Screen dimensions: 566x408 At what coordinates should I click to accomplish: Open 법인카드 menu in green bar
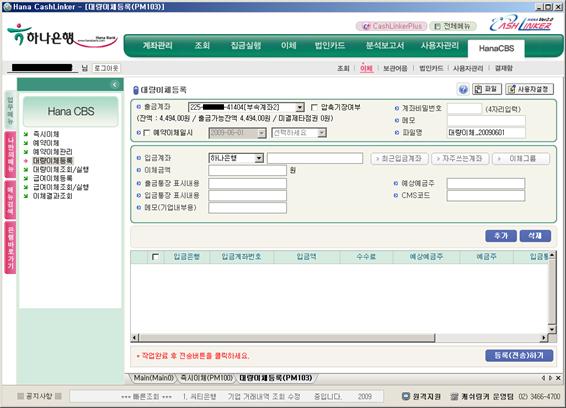330,45
